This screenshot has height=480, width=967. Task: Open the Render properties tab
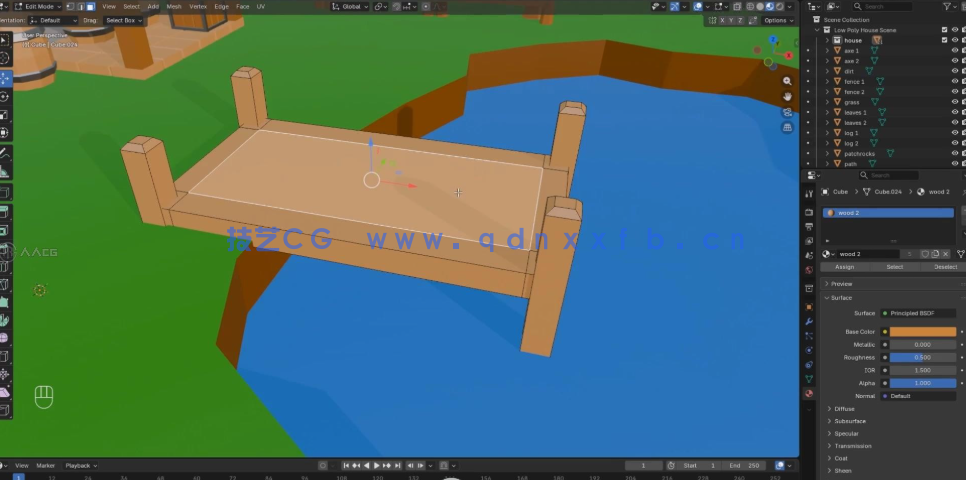coord(809,212)
